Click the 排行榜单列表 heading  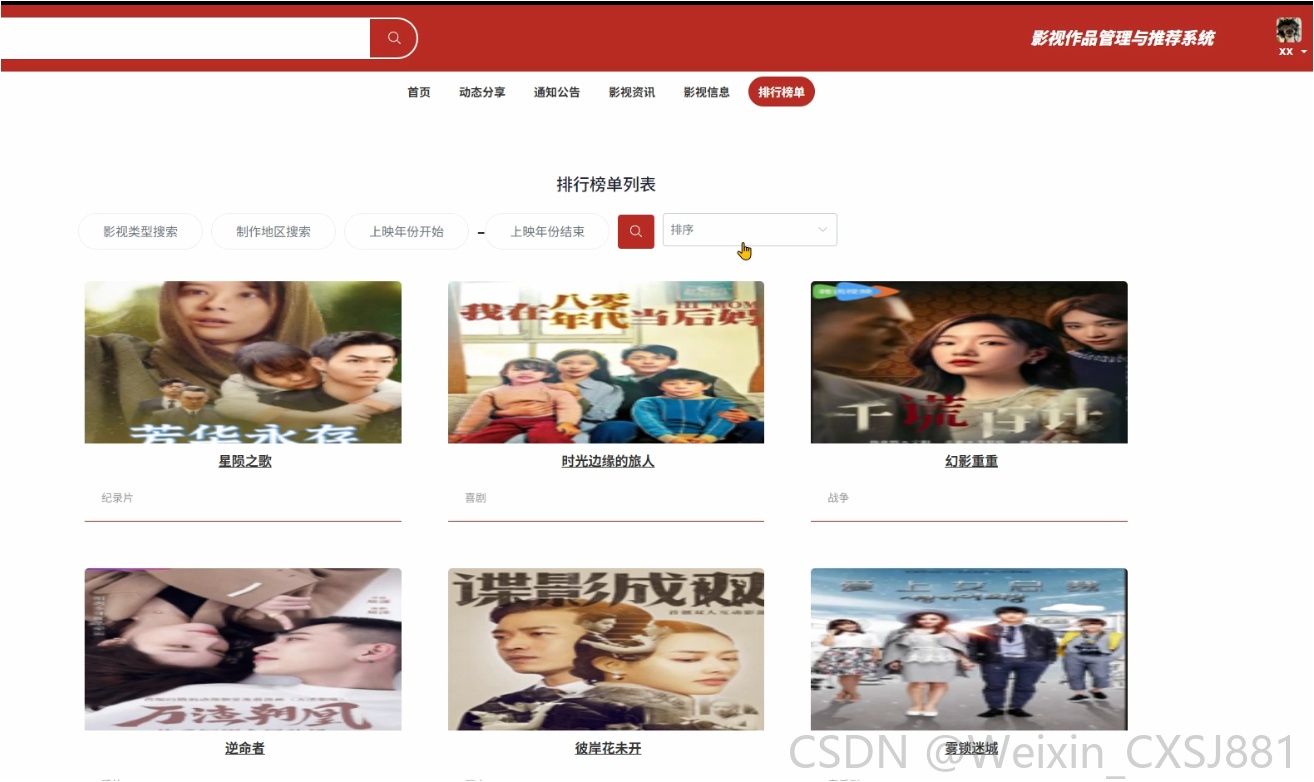click(606, 185)
